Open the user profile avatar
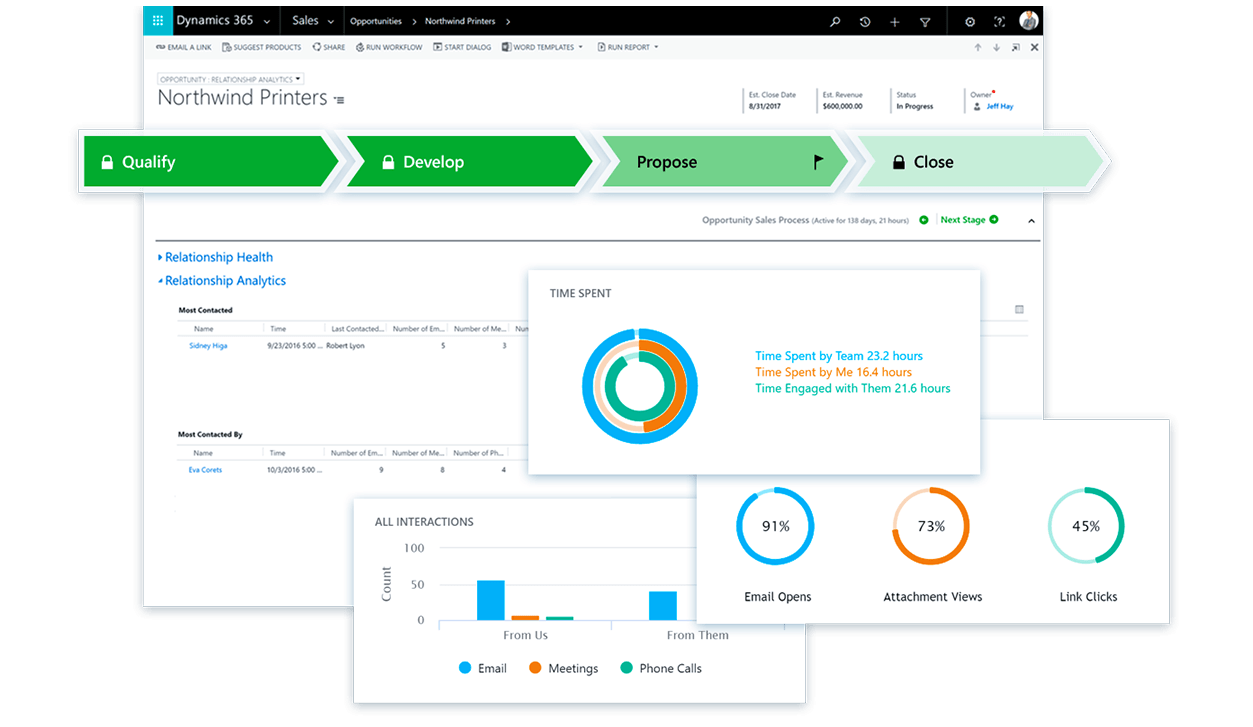 click(1029, 21)
